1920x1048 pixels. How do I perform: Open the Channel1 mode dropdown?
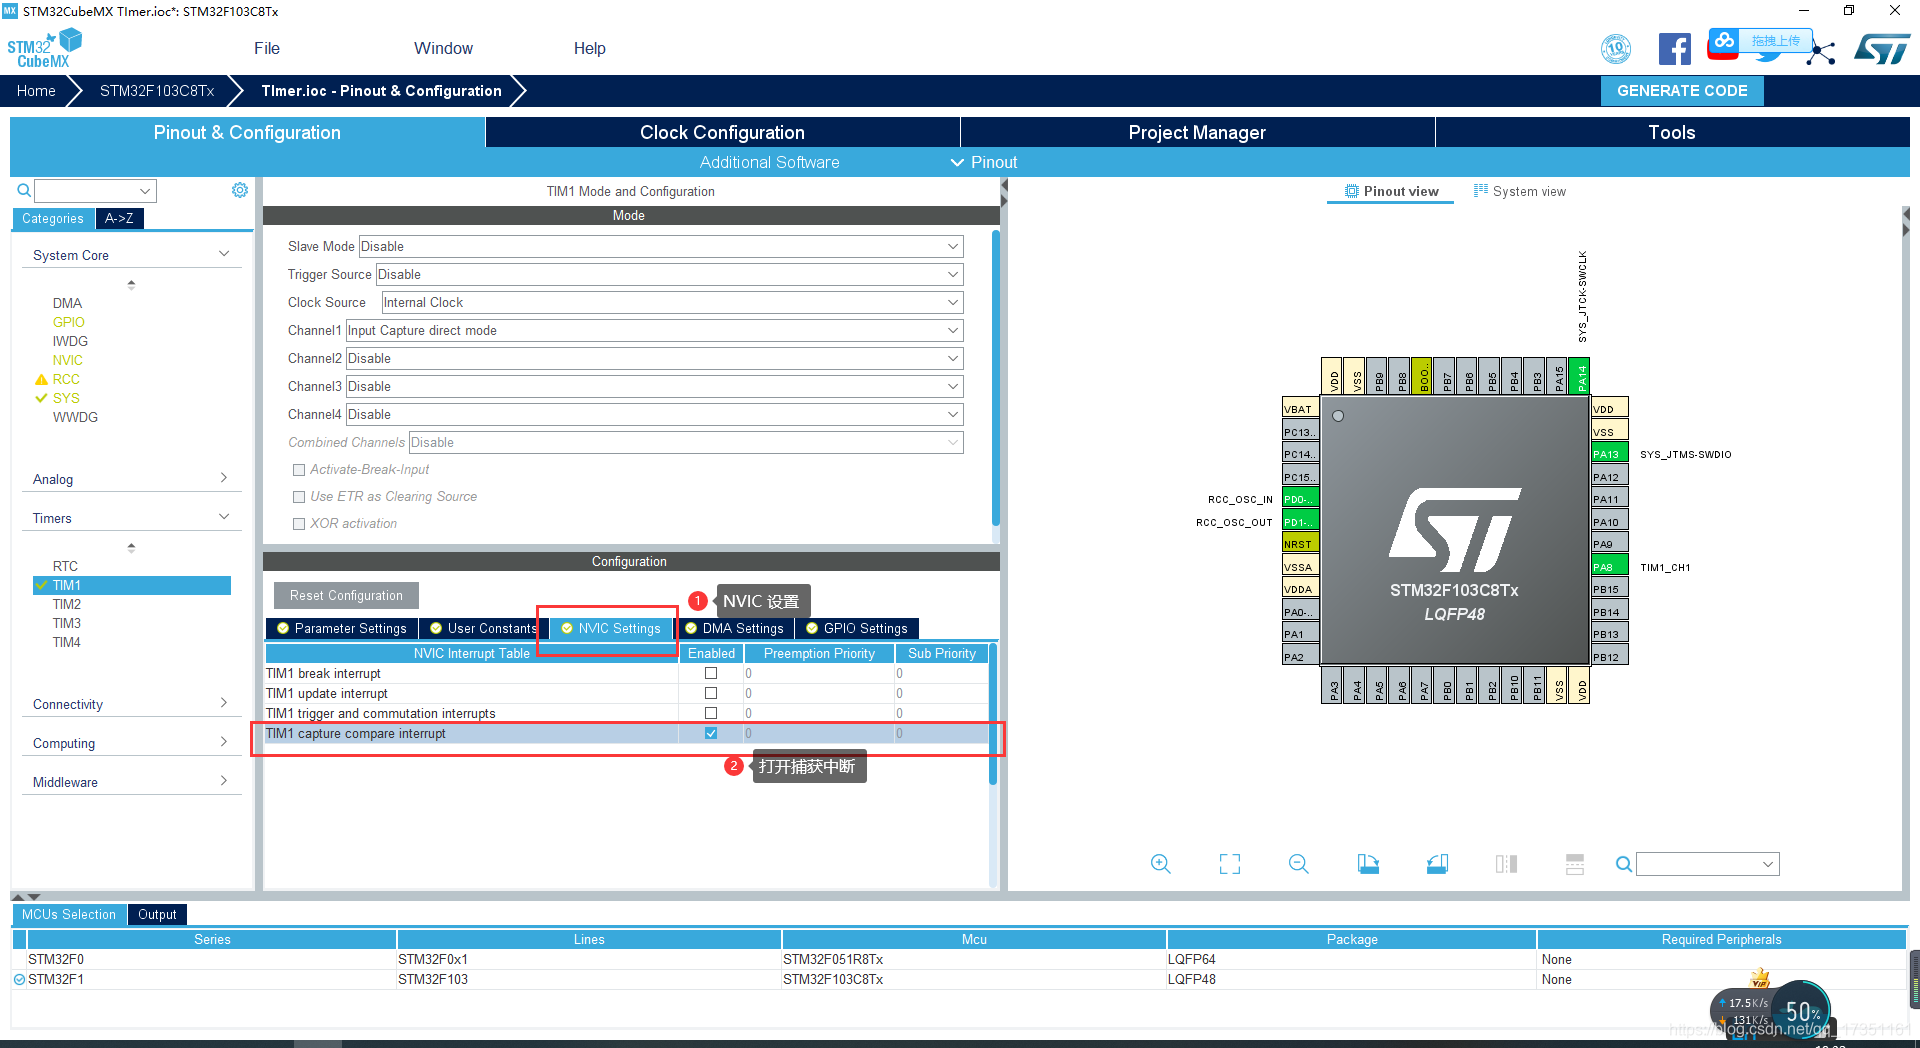655,330
